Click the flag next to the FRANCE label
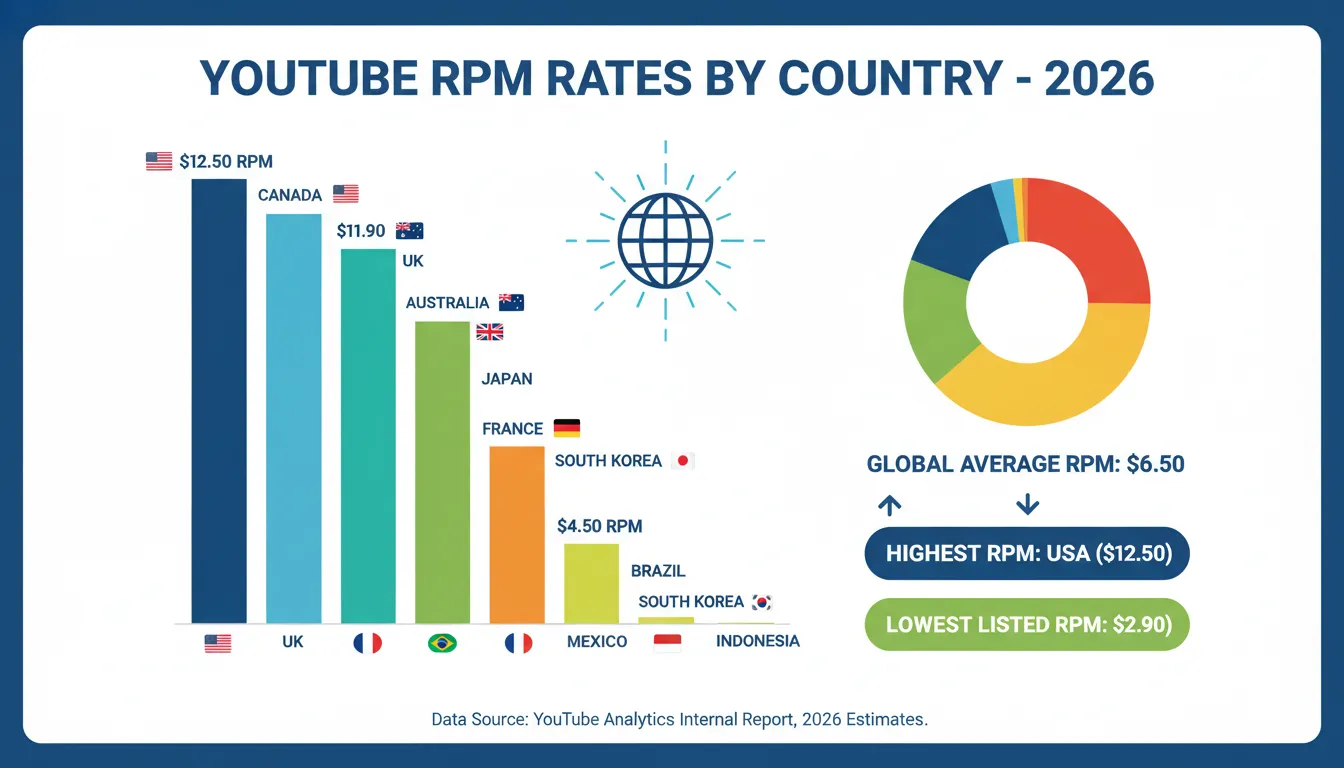This screenshot has height=768, width=1344. pos(567,428)
